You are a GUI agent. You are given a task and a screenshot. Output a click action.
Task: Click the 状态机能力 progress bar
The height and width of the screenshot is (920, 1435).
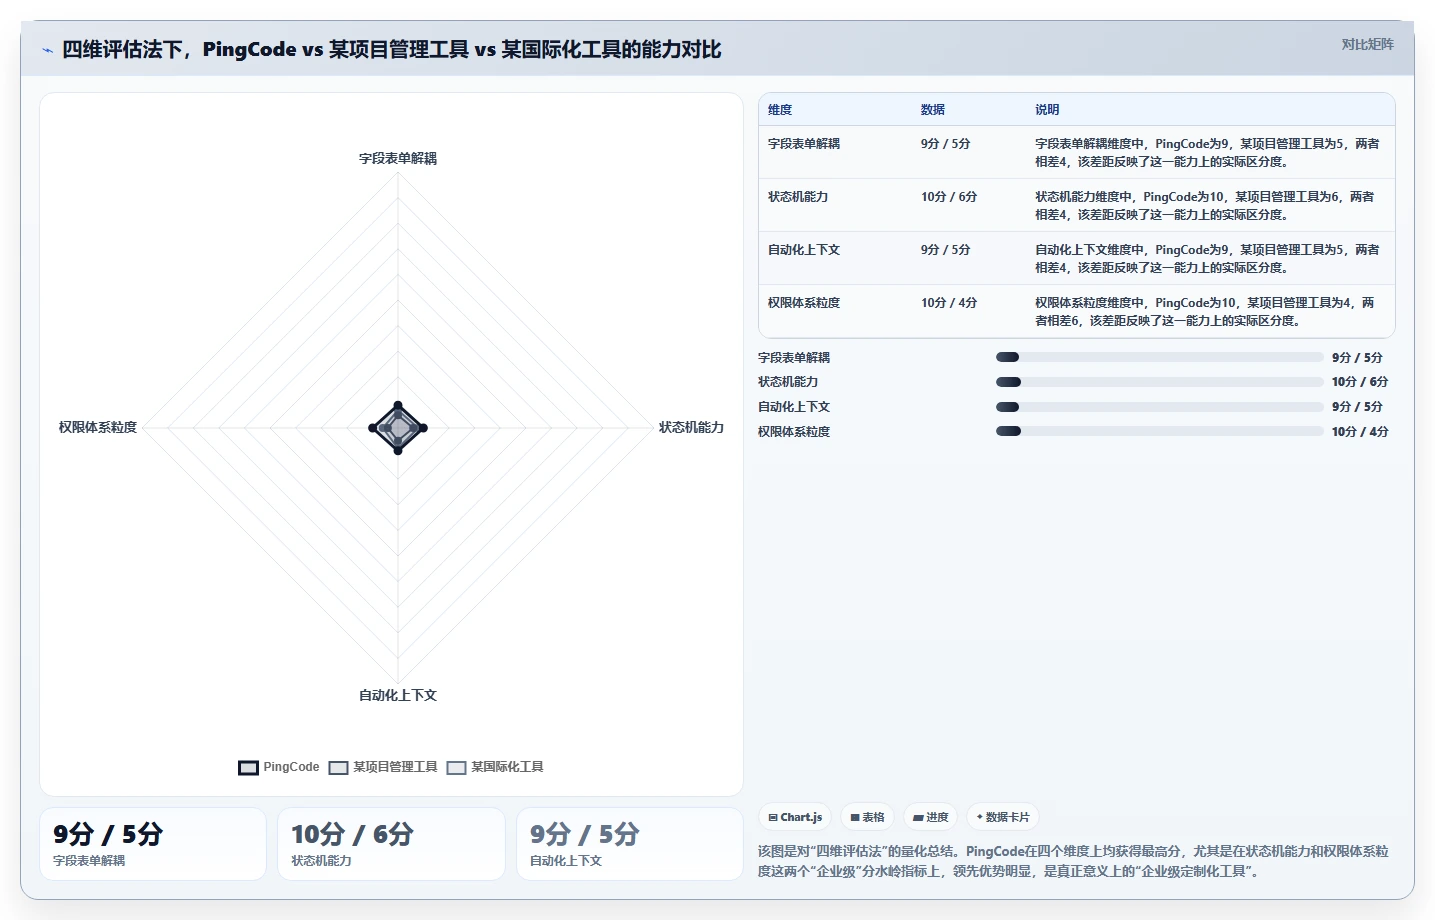[x=1160, y=382]
